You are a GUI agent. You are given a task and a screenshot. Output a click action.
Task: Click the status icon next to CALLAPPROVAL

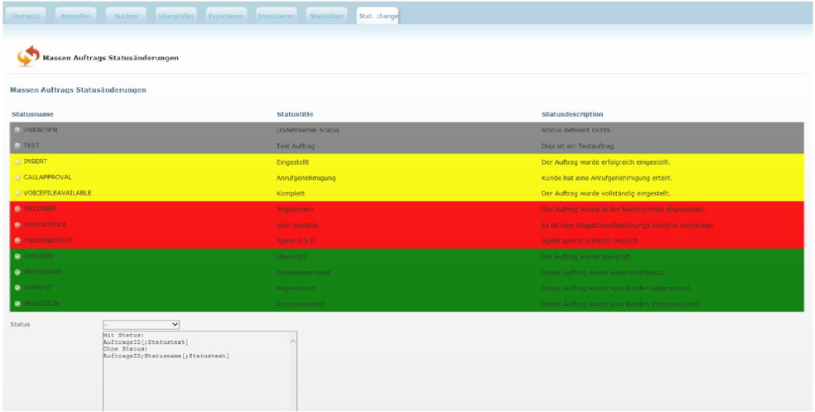point(17,177)
